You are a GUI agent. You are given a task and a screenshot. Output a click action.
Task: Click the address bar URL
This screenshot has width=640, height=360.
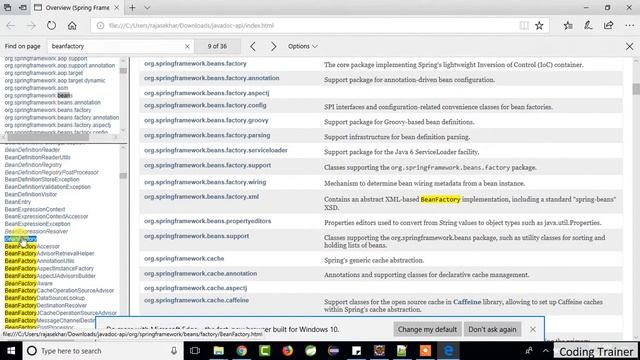point(191,25)
